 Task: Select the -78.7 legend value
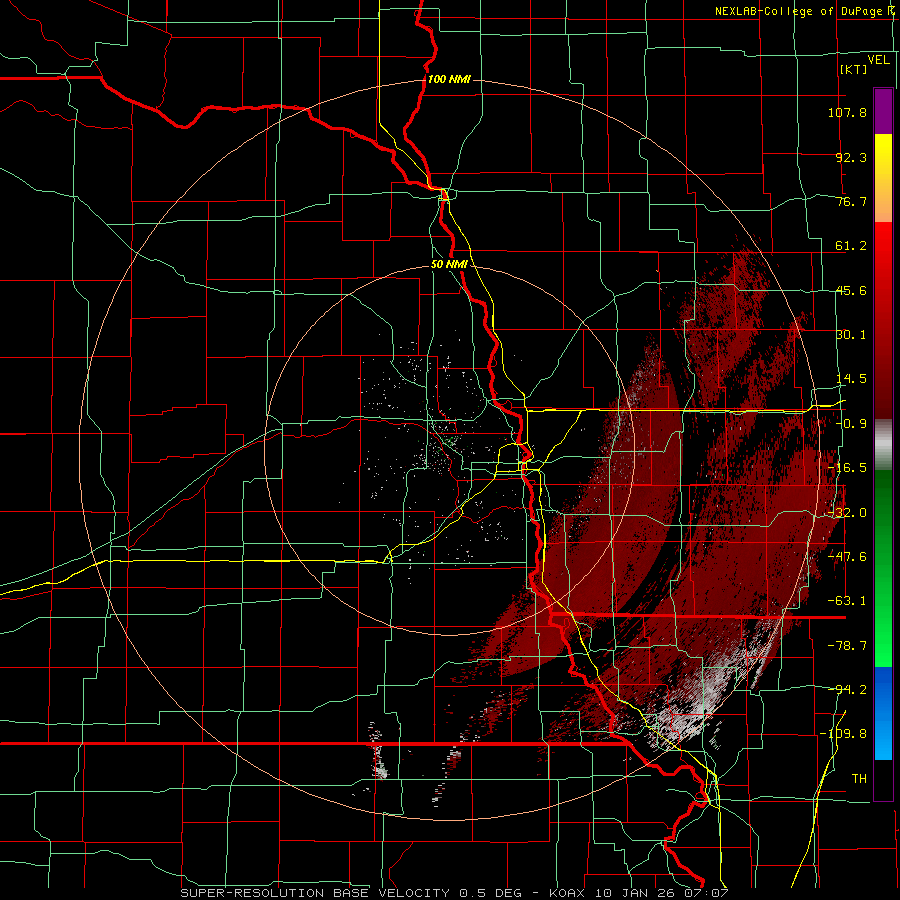847,646
